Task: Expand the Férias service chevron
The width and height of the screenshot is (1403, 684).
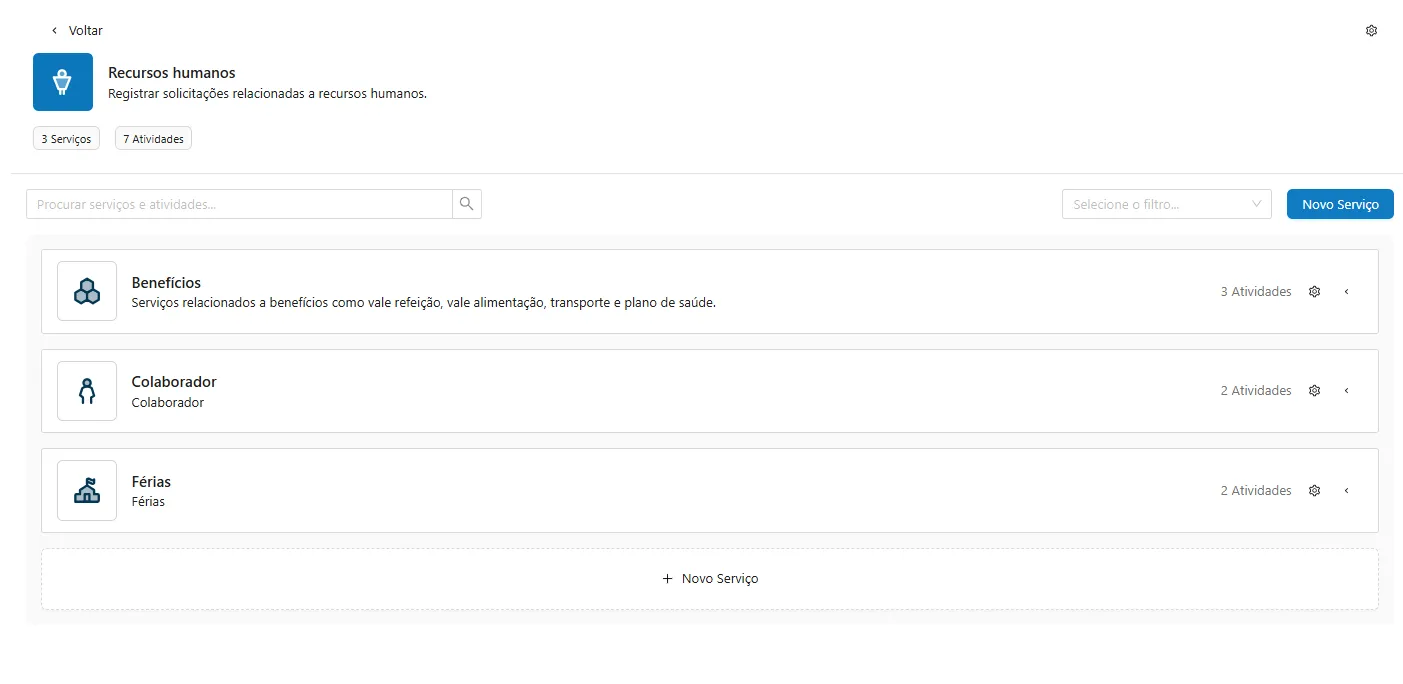Action: pos(1347,491)
